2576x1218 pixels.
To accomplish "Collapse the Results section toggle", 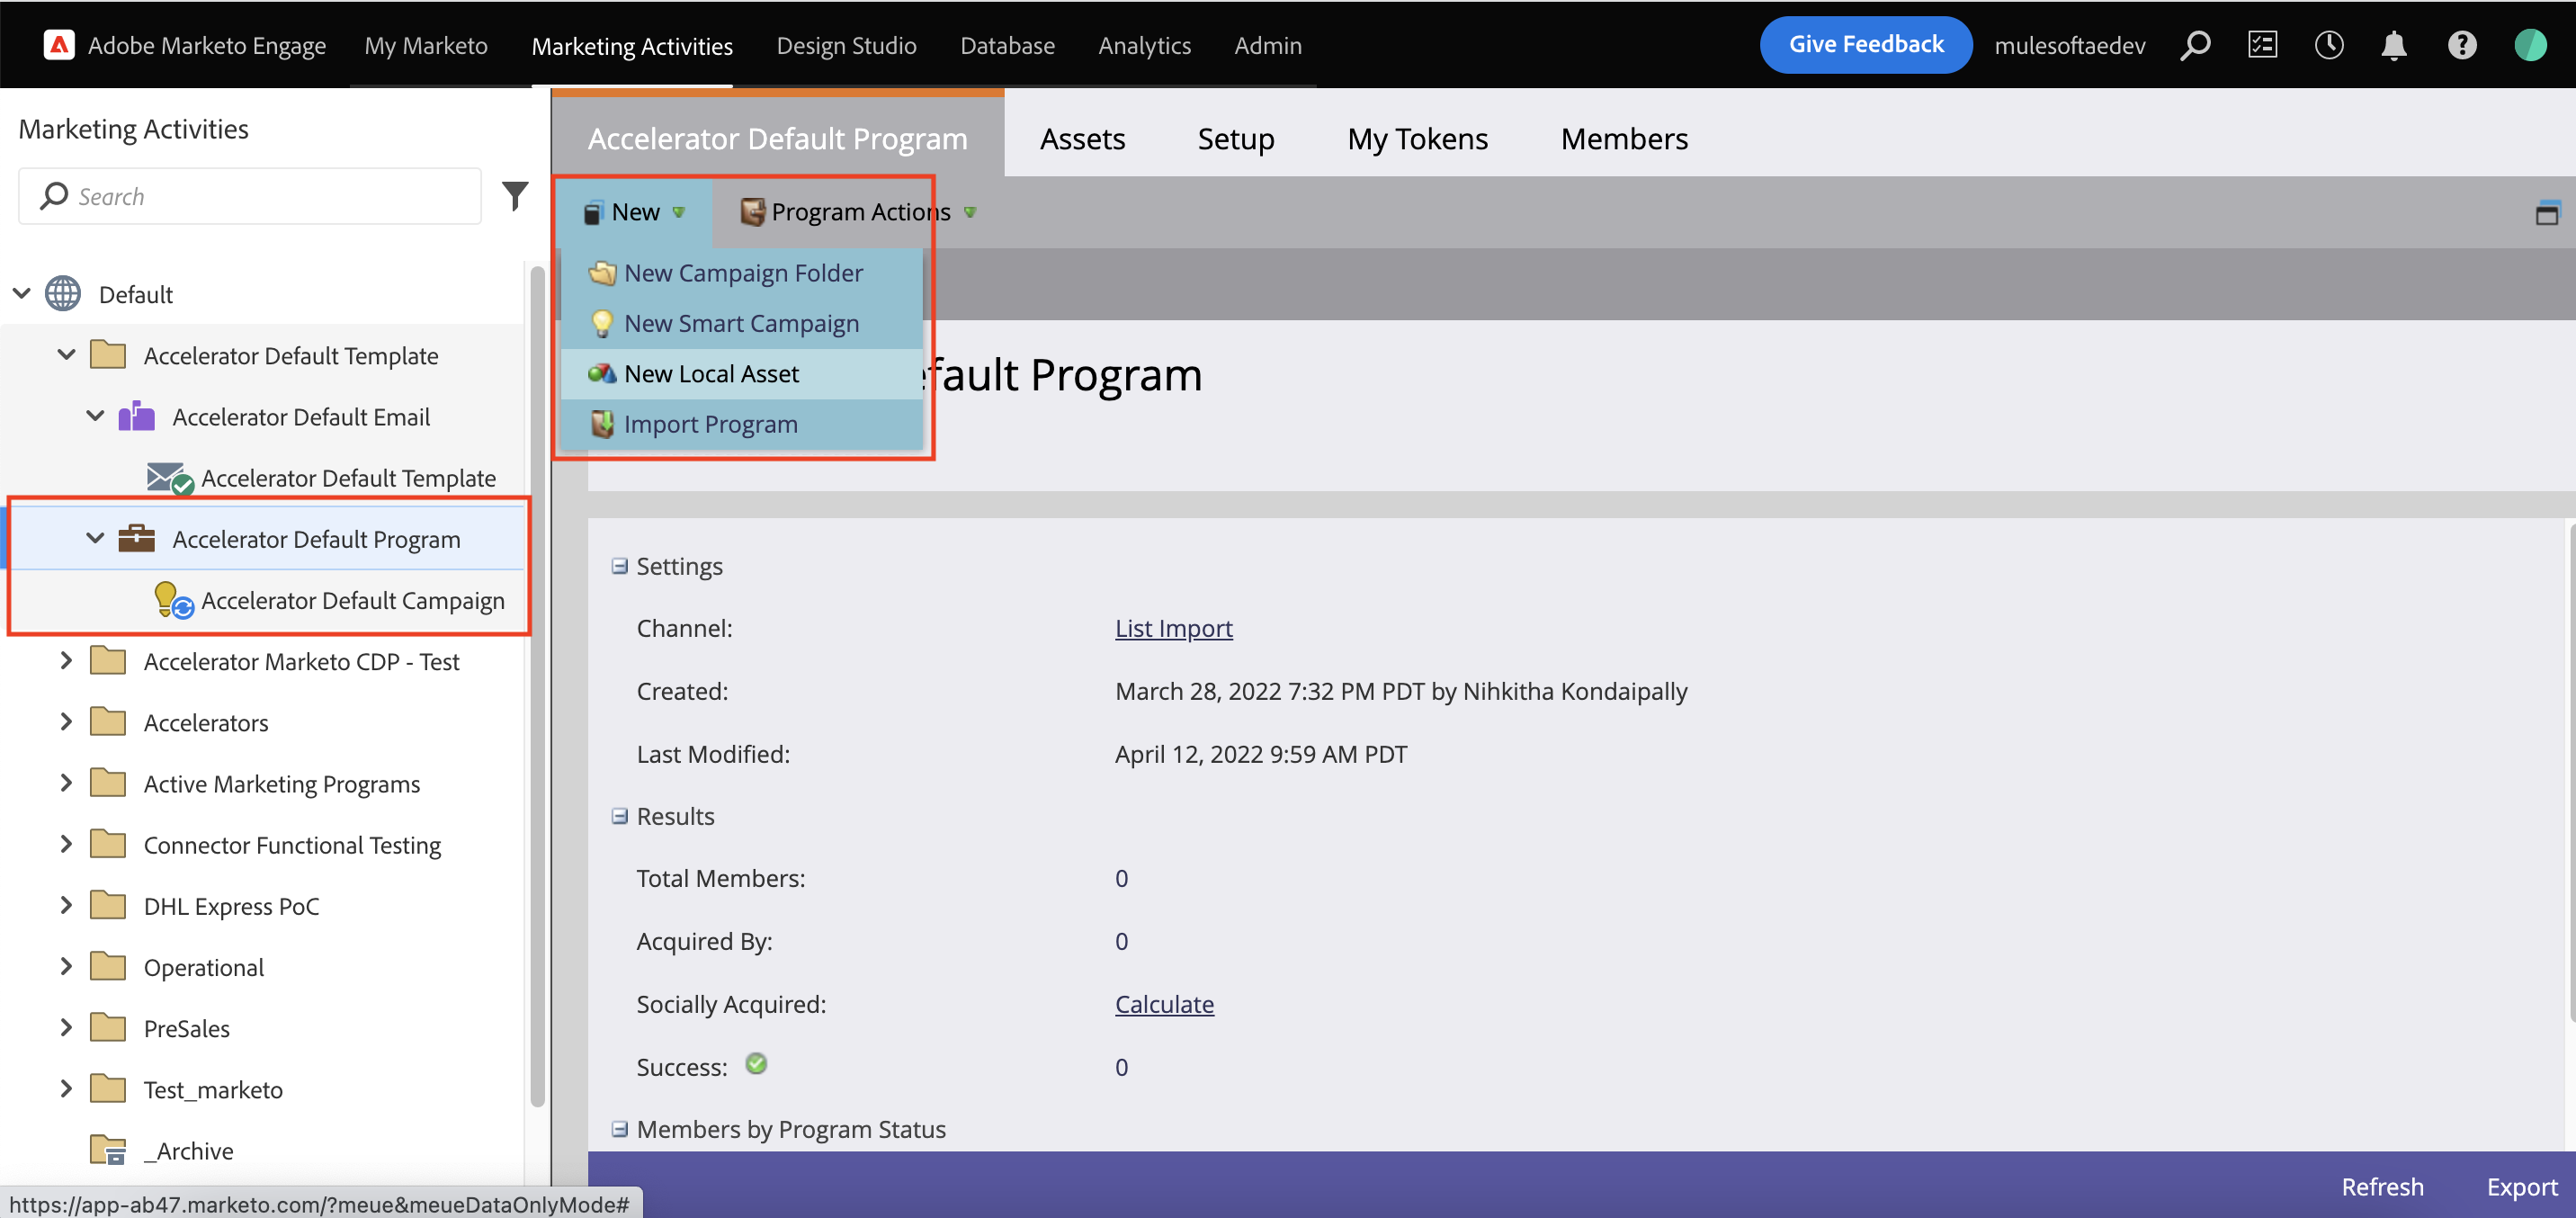I will [x=620, y=816].
